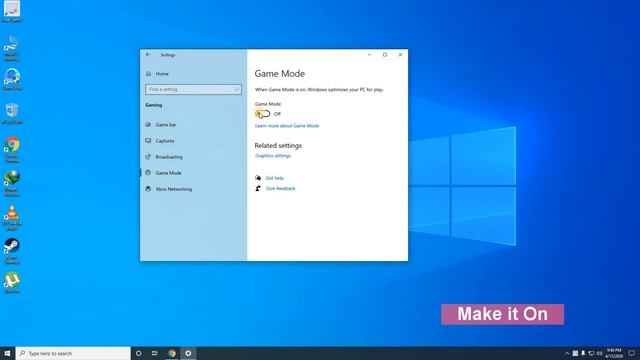Click the taskbar Type here to search box
The height and width of the screenshot is (360, 640).
point(73,353)
